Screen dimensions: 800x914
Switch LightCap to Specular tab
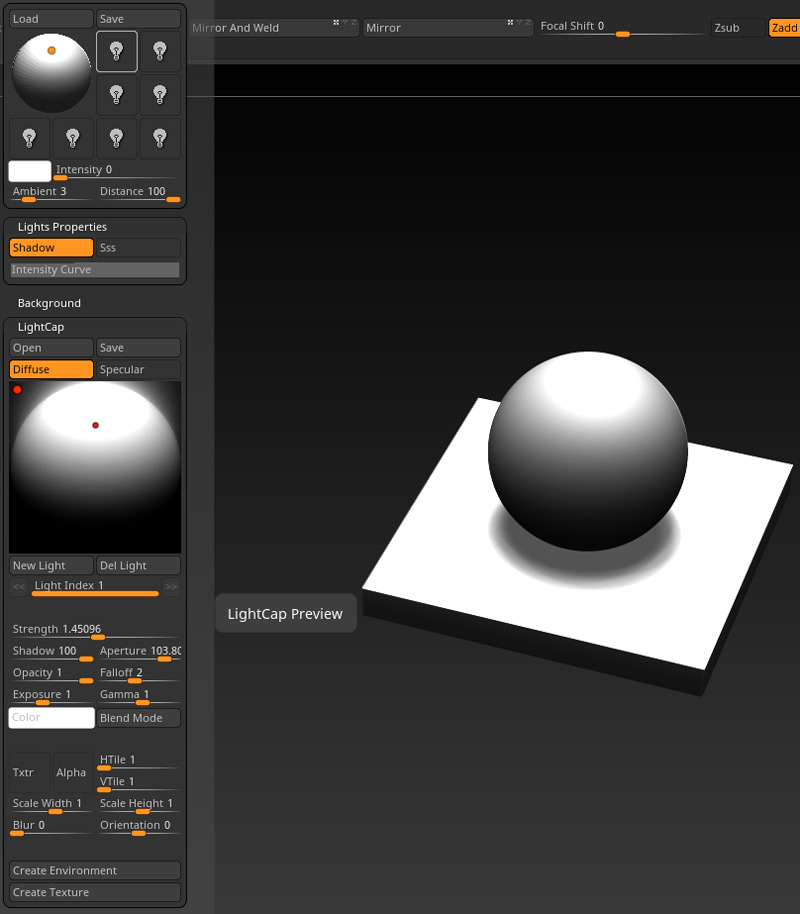coord(138,370)
